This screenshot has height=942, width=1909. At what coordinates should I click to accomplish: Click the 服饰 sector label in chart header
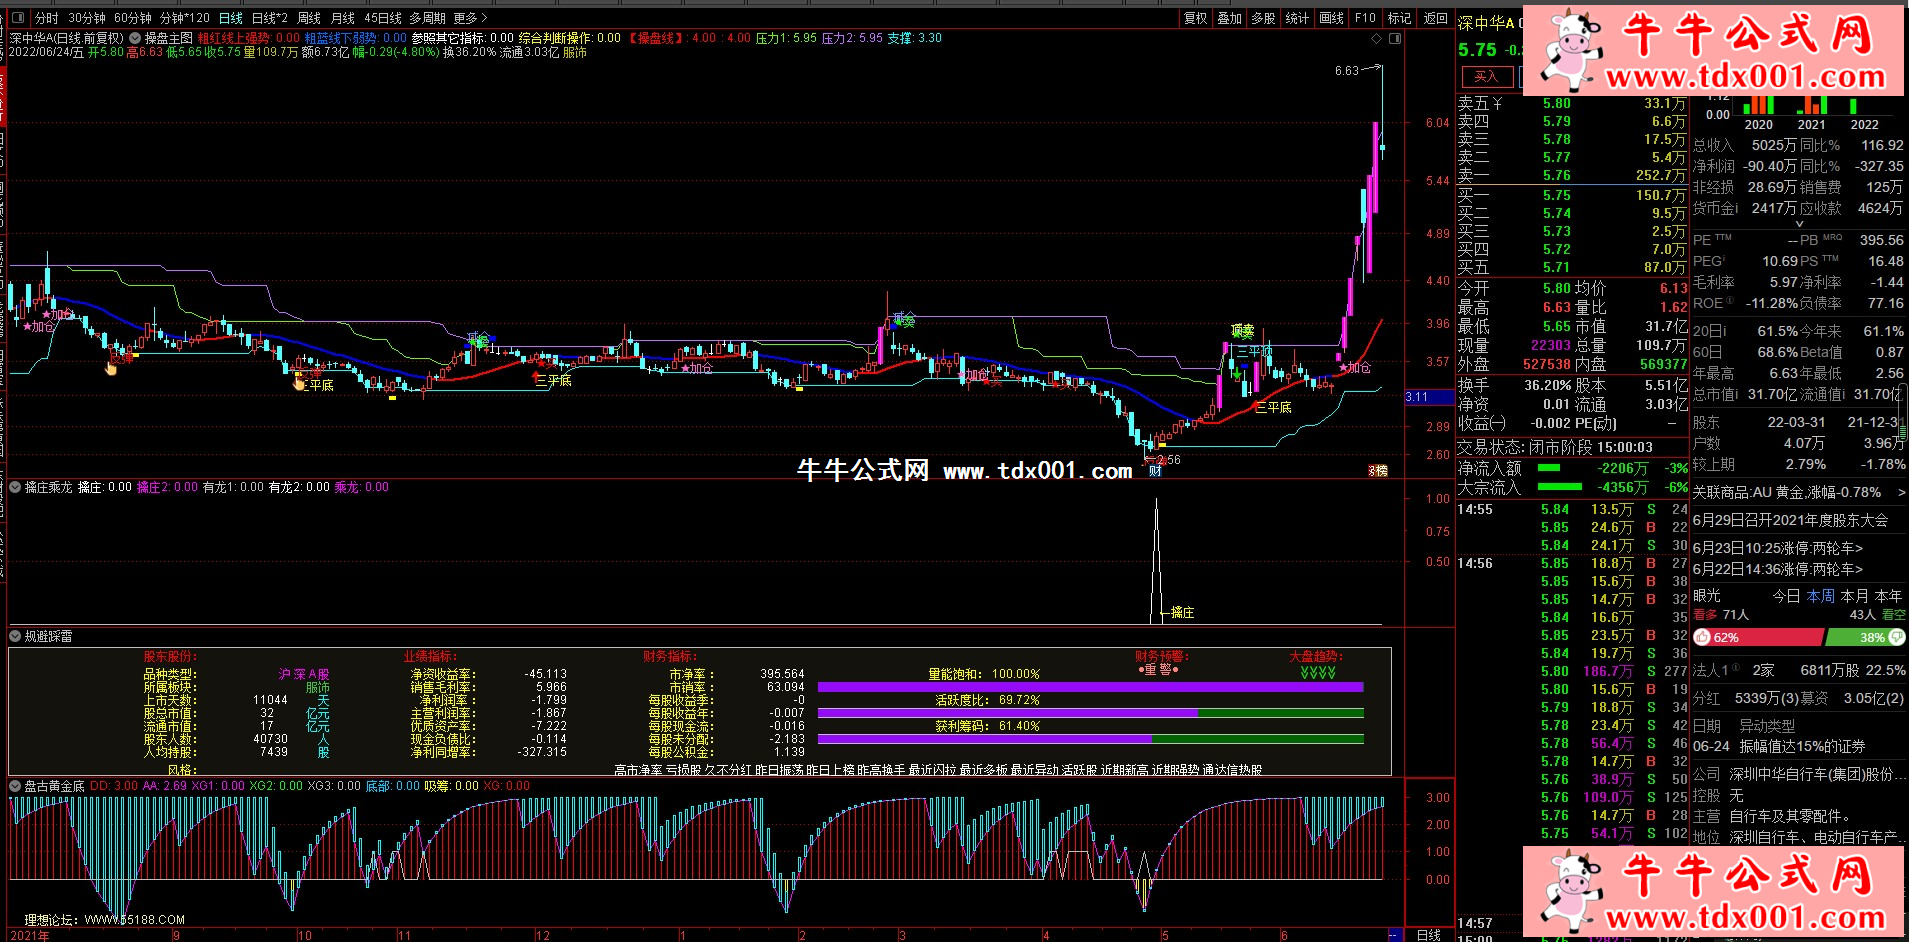[575, 52]
